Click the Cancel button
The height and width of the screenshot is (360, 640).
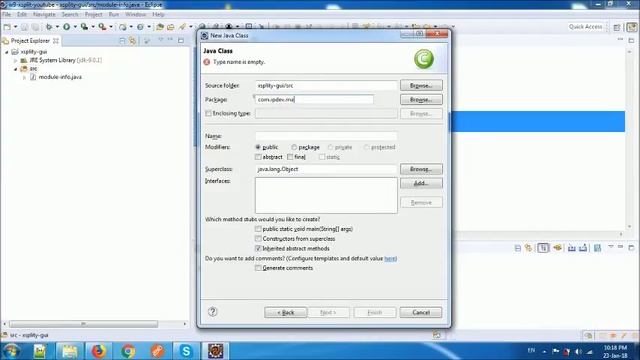421,313
